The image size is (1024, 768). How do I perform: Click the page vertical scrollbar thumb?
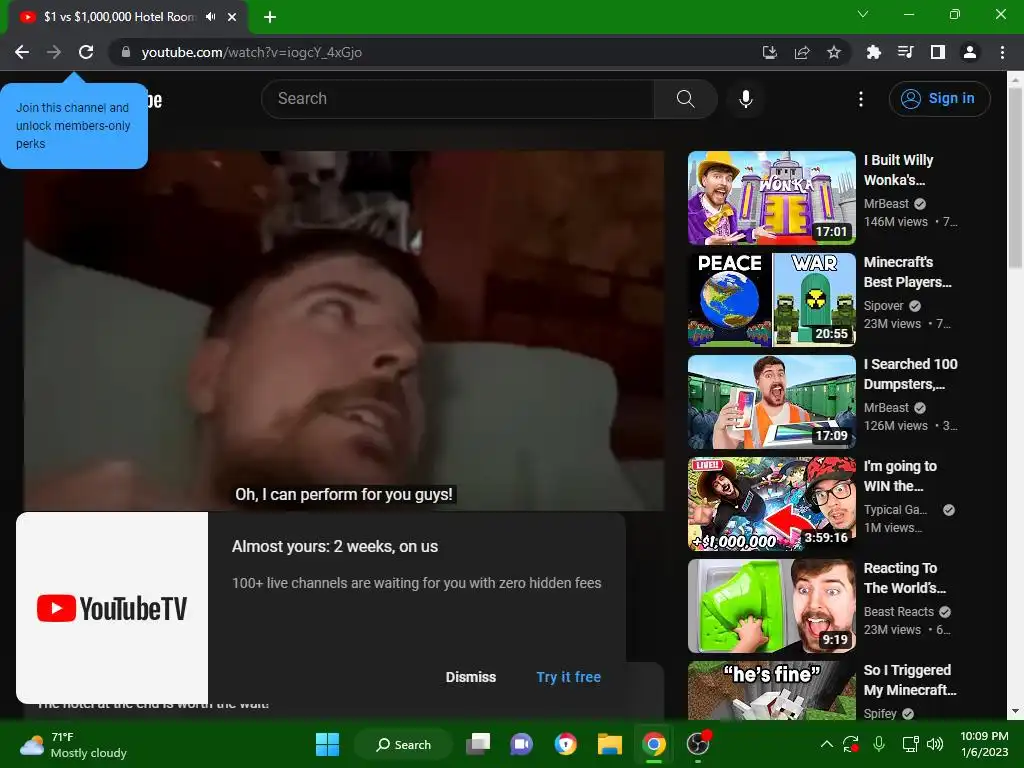pos(1015,176)
